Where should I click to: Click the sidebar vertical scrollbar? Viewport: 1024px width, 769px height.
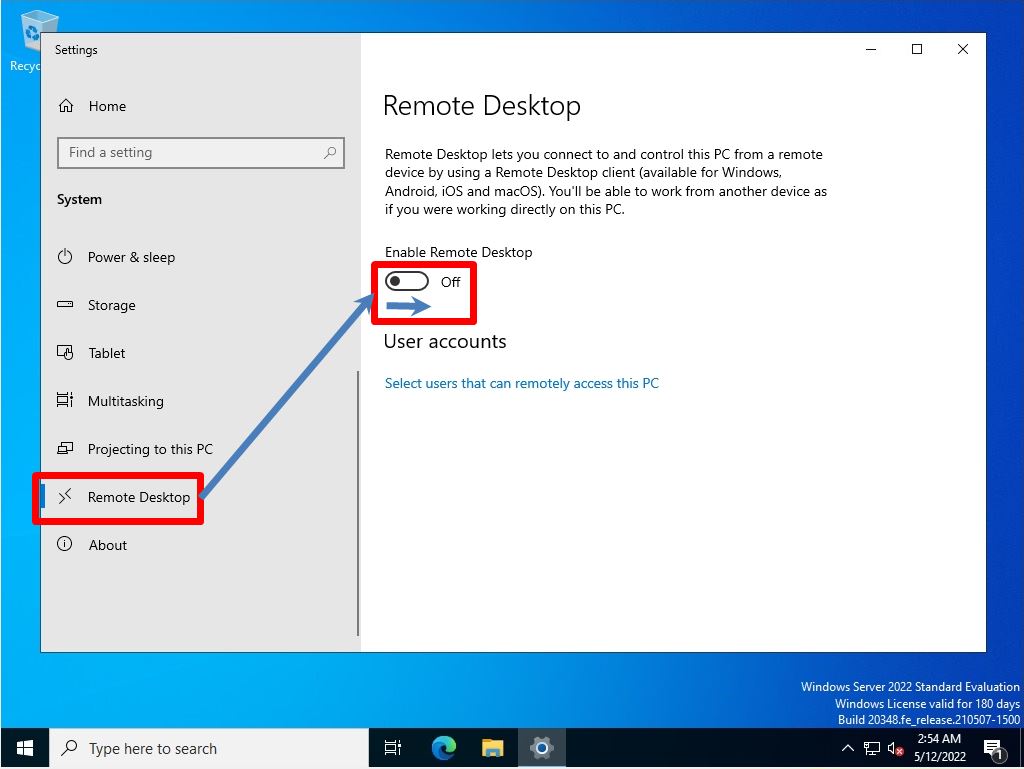(358, 503)
